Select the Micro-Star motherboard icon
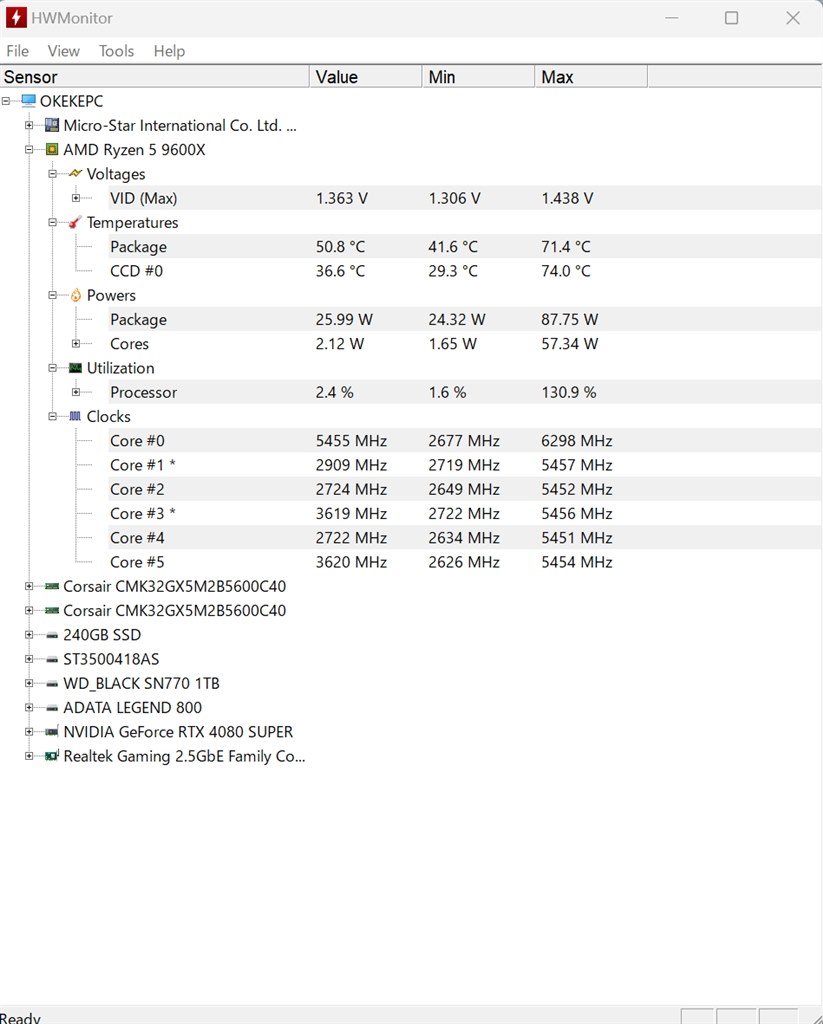The height and width of the screenshot is (1024, 823). 51,125
